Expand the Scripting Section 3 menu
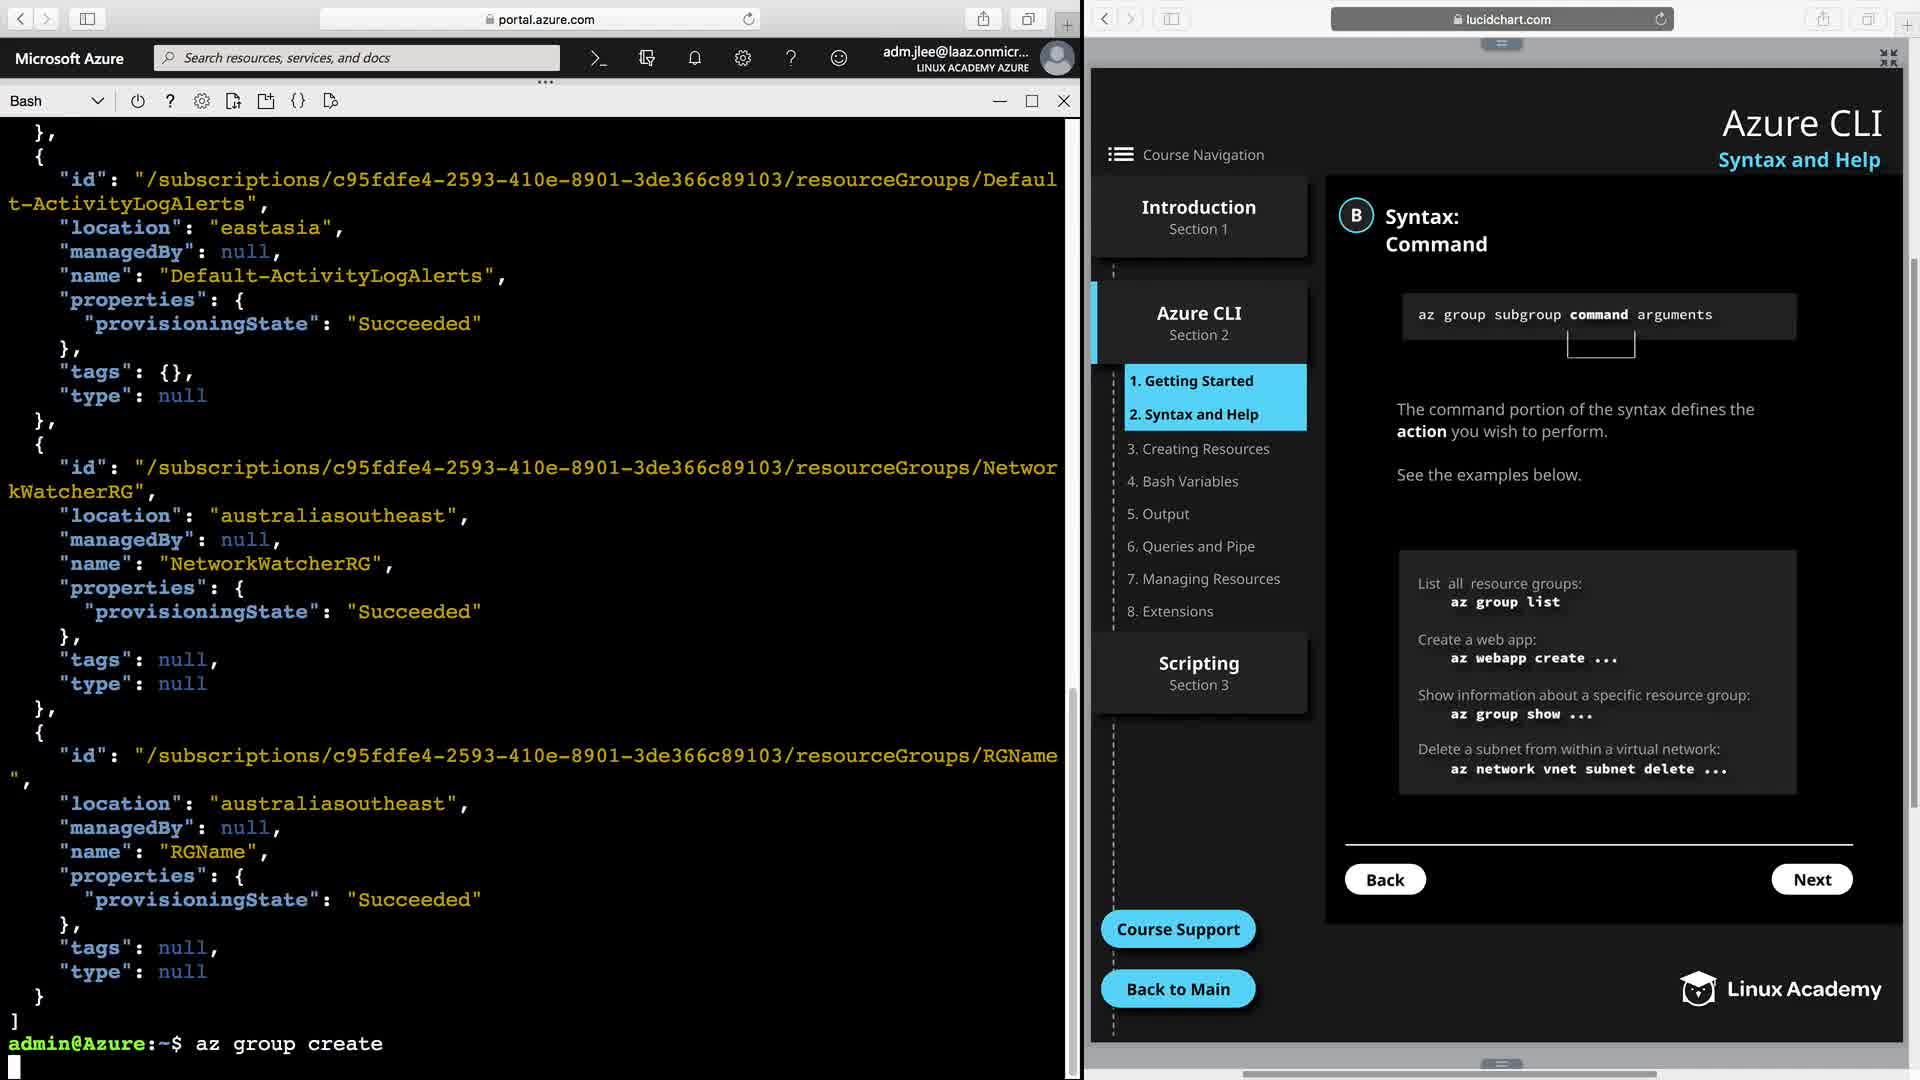 1198,672
